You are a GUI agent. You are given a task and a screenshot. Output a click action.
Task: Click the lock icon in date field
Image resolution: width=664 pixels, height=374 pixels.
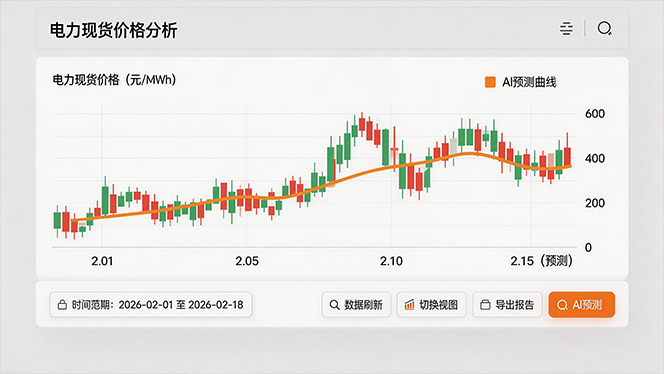click(62, 305)
